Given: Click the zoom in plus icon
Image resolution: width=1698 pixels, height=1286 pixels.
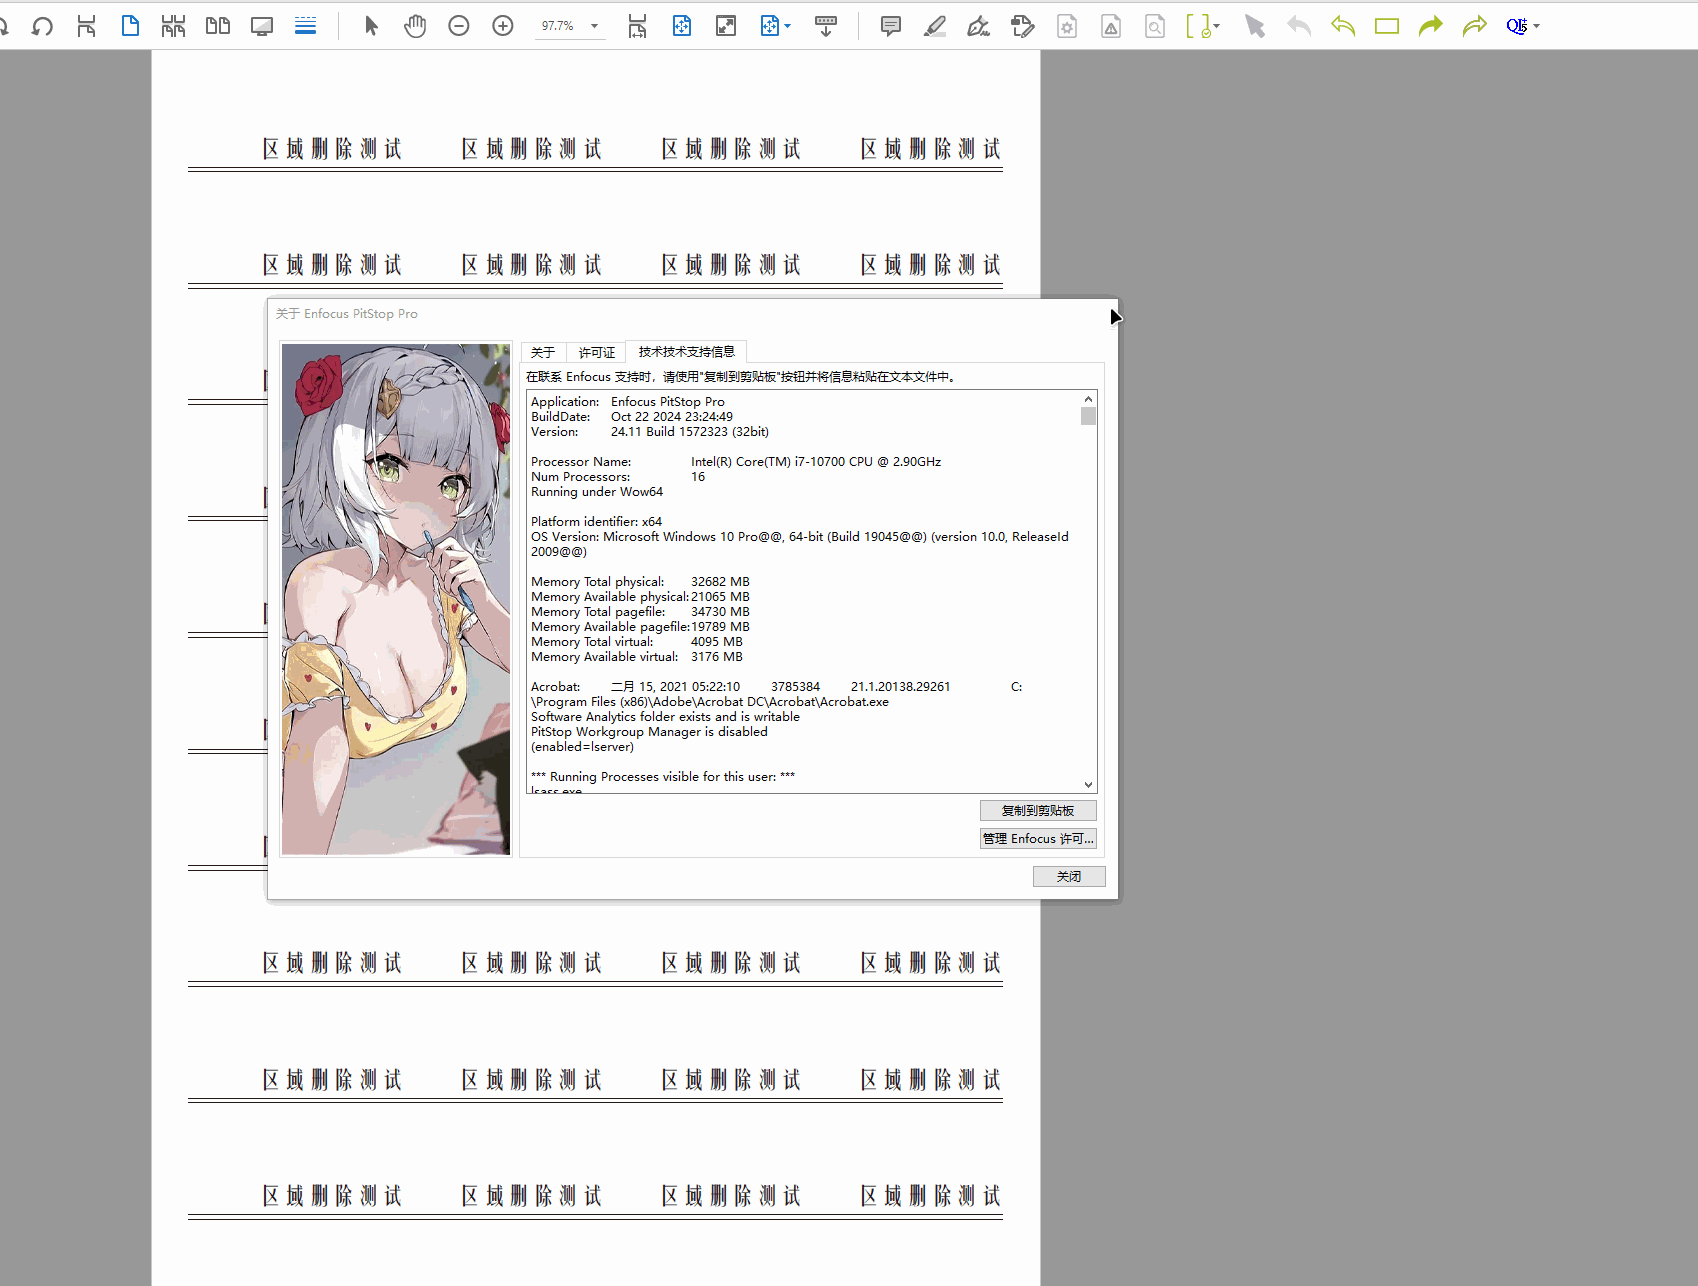Looking at the screenshot, I should coord(503,26).
